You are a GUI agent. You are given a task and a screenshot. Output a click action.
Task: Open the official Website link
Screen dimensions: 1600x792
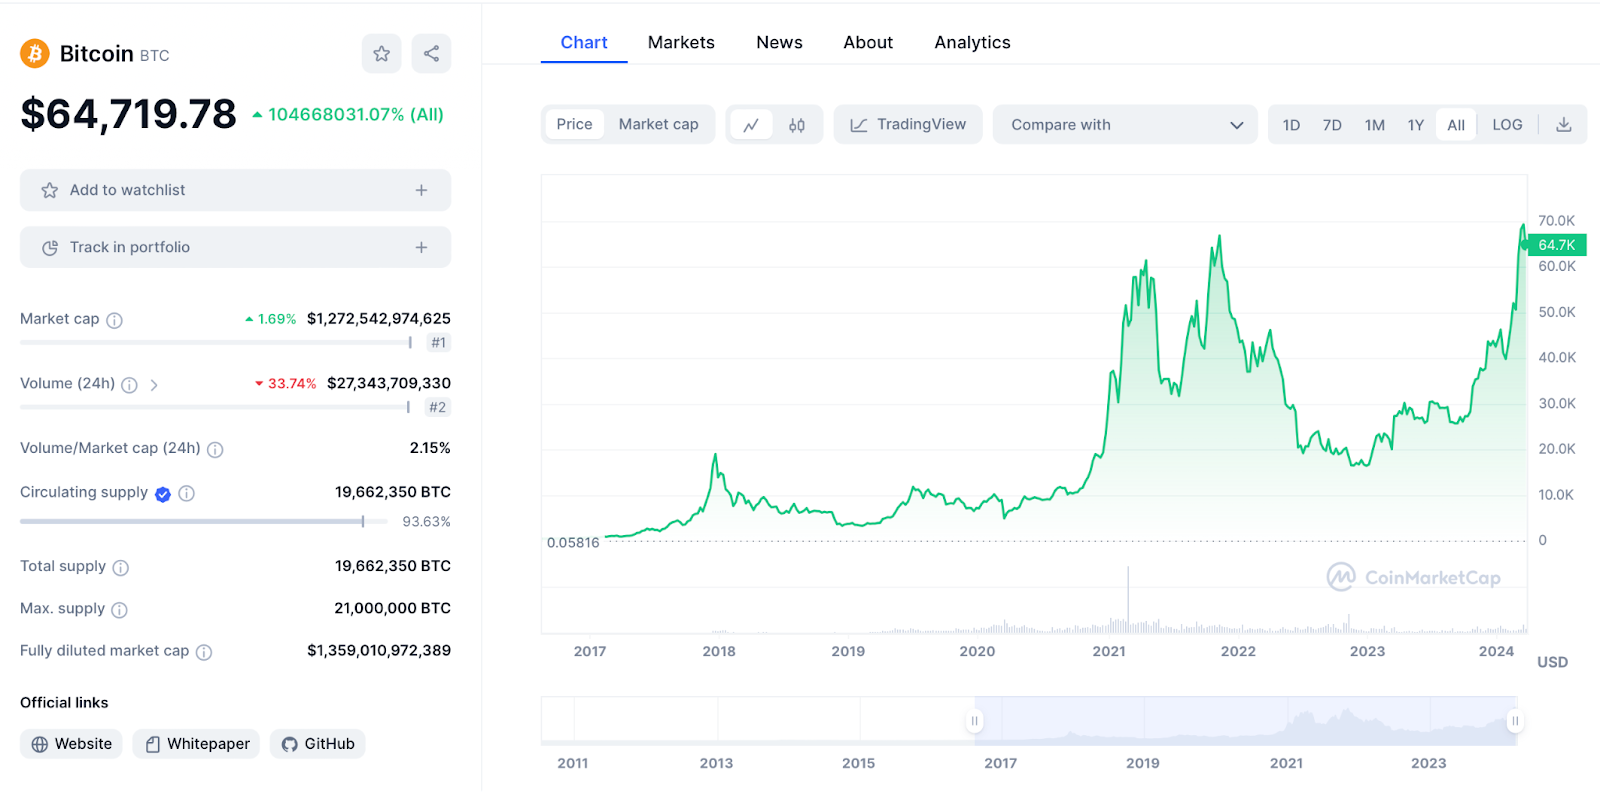point(71,744)
